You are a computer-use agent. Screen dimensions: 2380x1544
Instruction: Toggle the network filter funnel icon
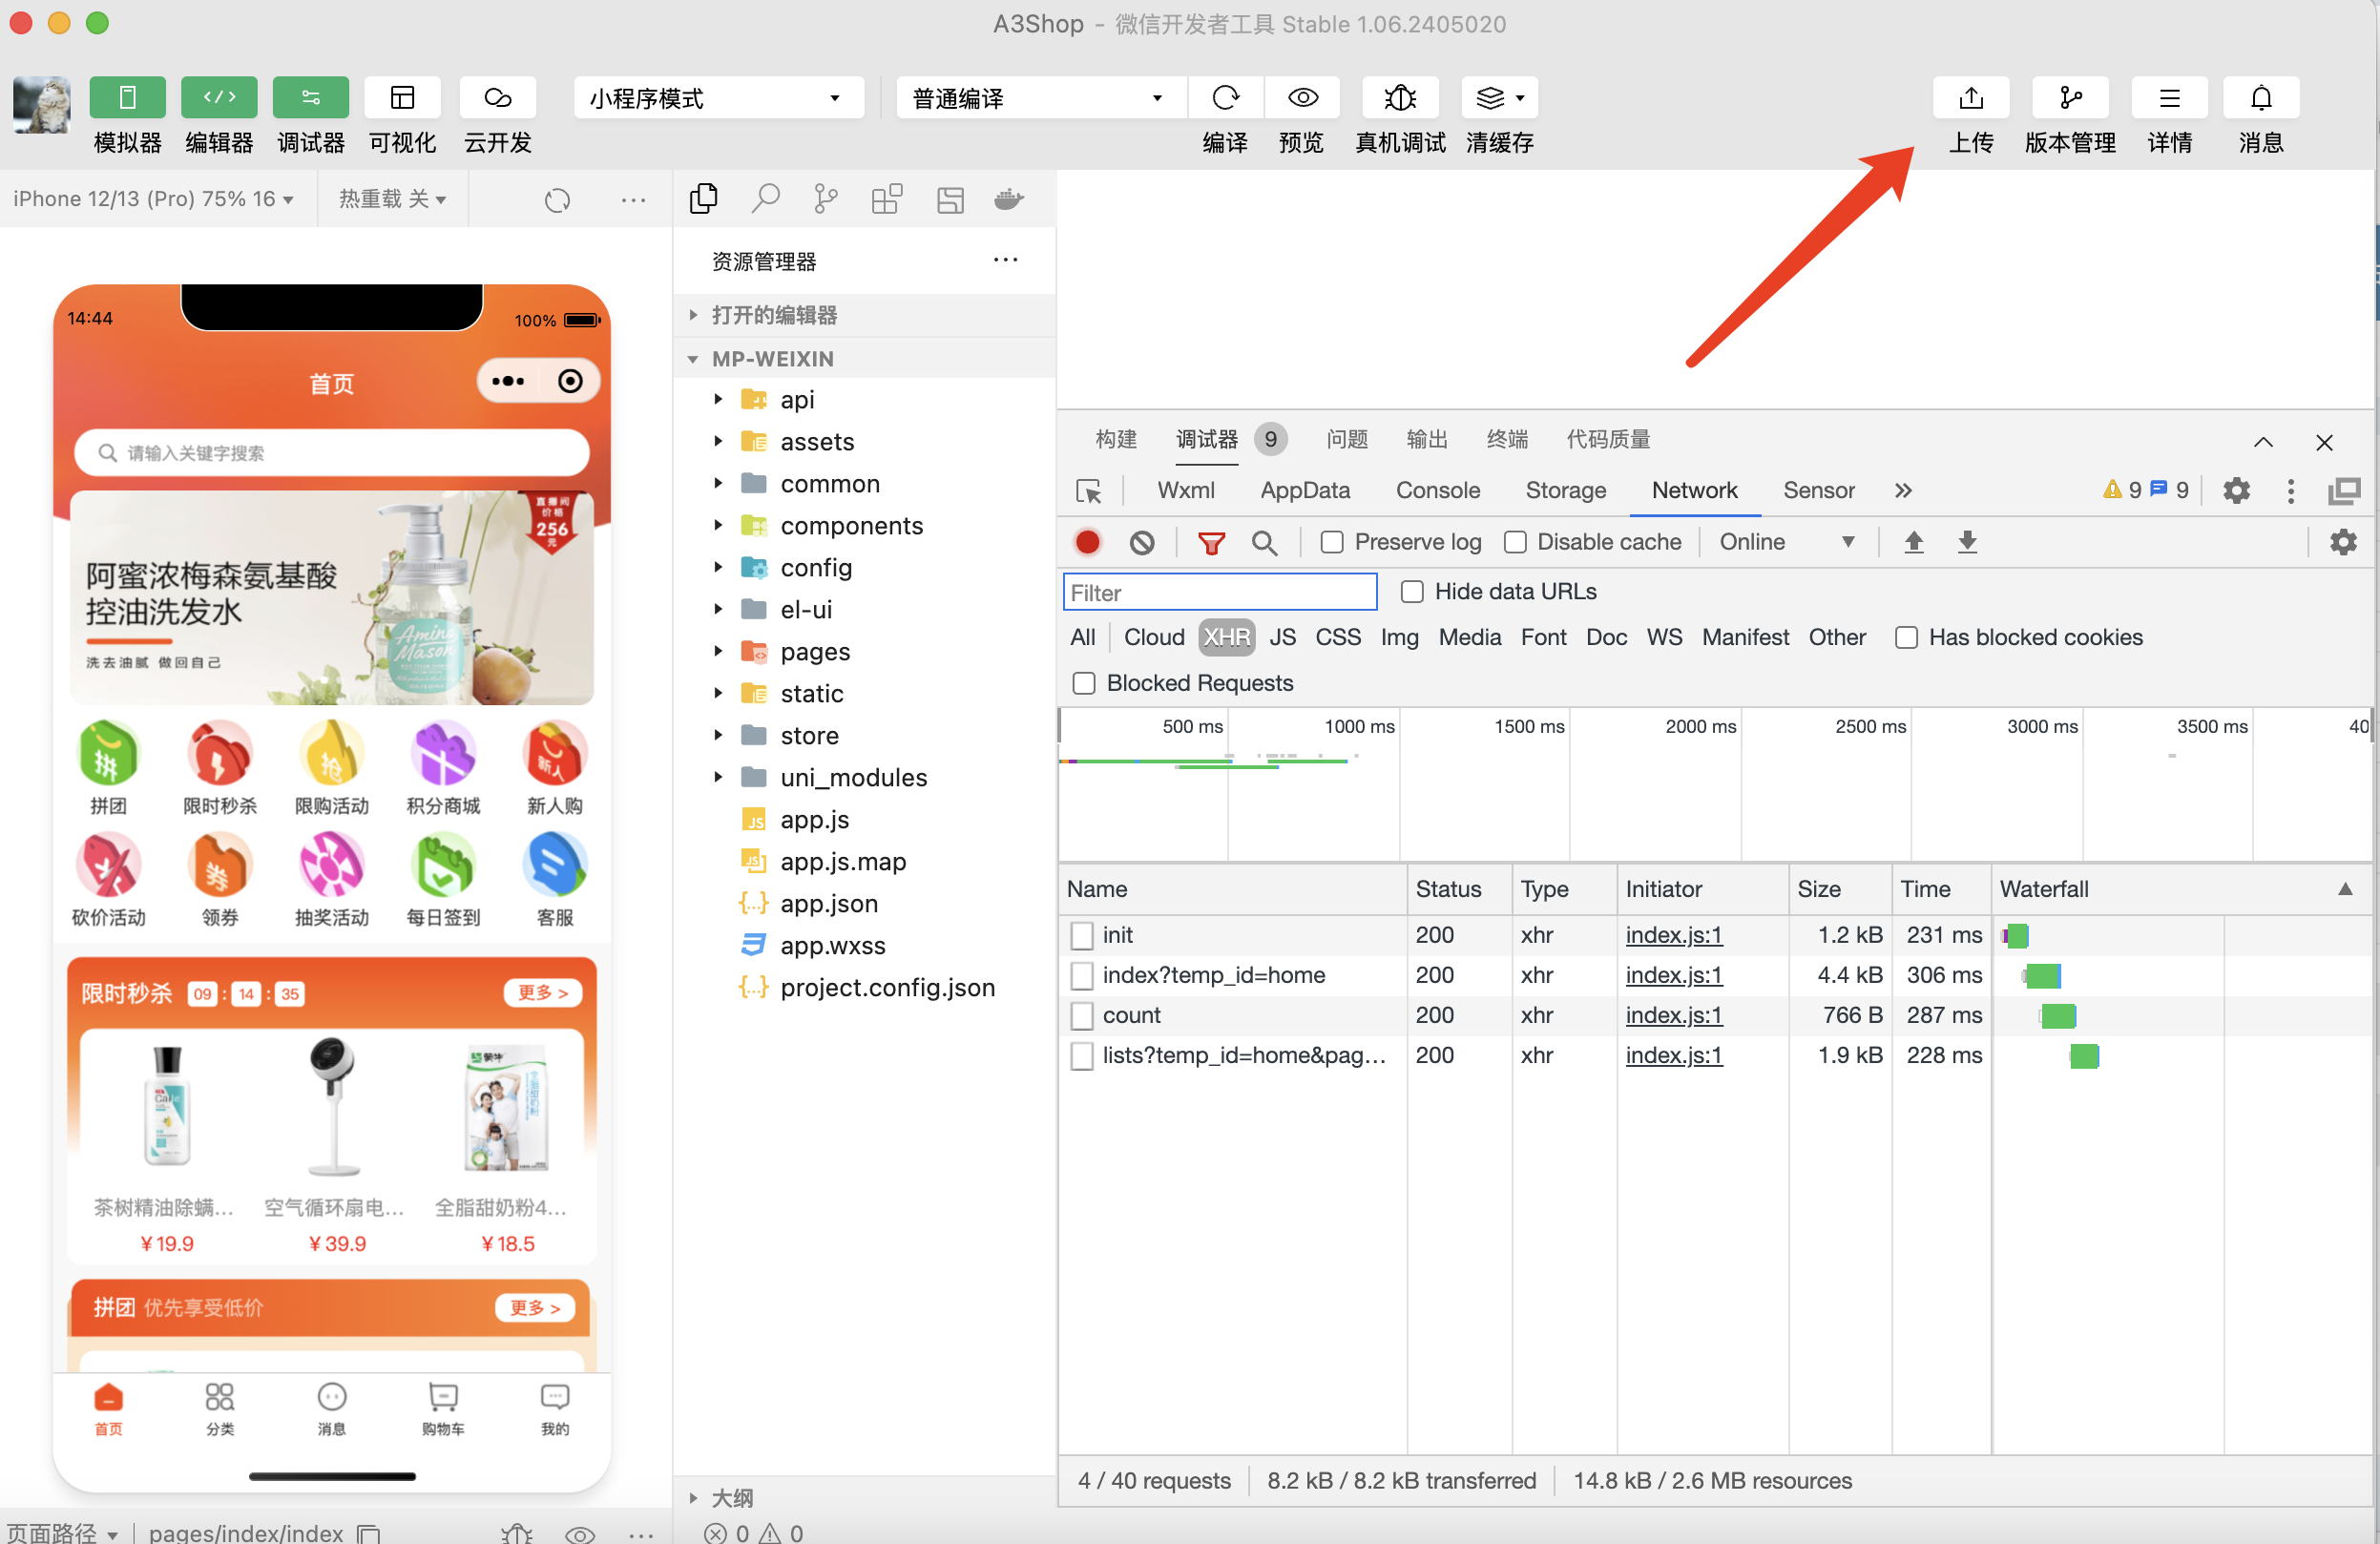[1211, 543]
